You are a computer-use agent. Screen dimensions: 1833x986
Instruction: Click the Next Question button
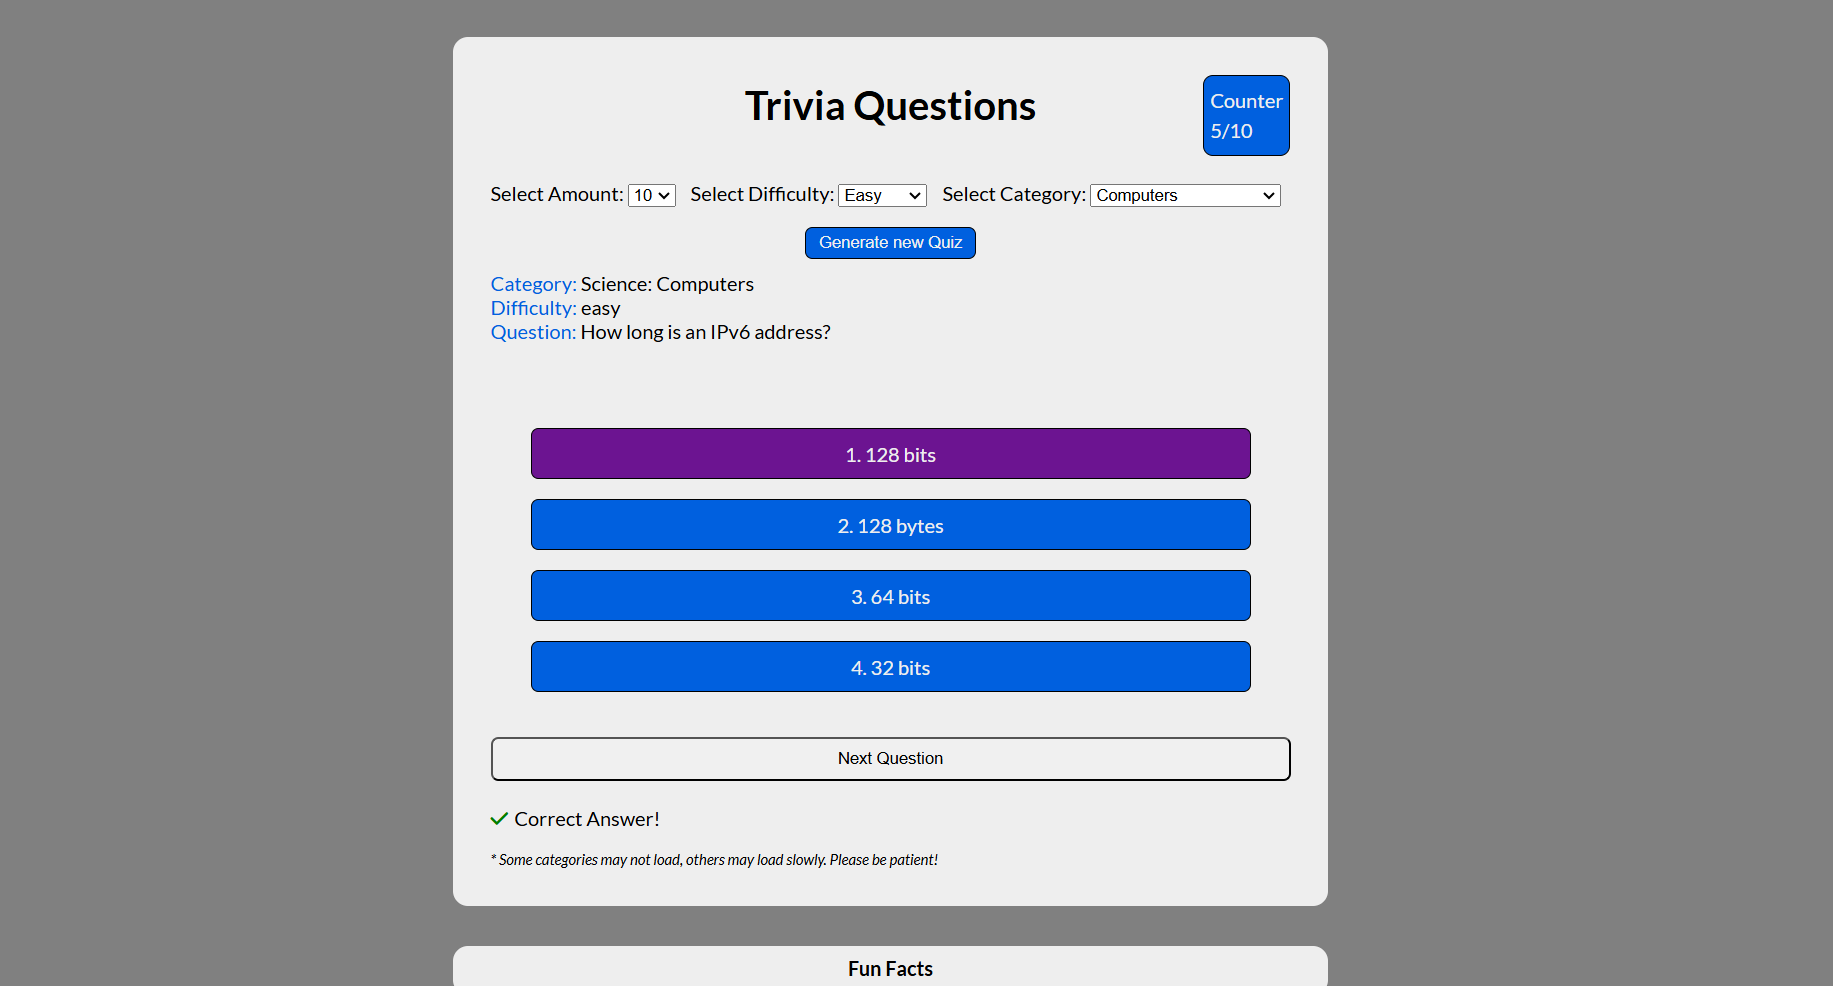pyautogui.click(x=890, y=758)
